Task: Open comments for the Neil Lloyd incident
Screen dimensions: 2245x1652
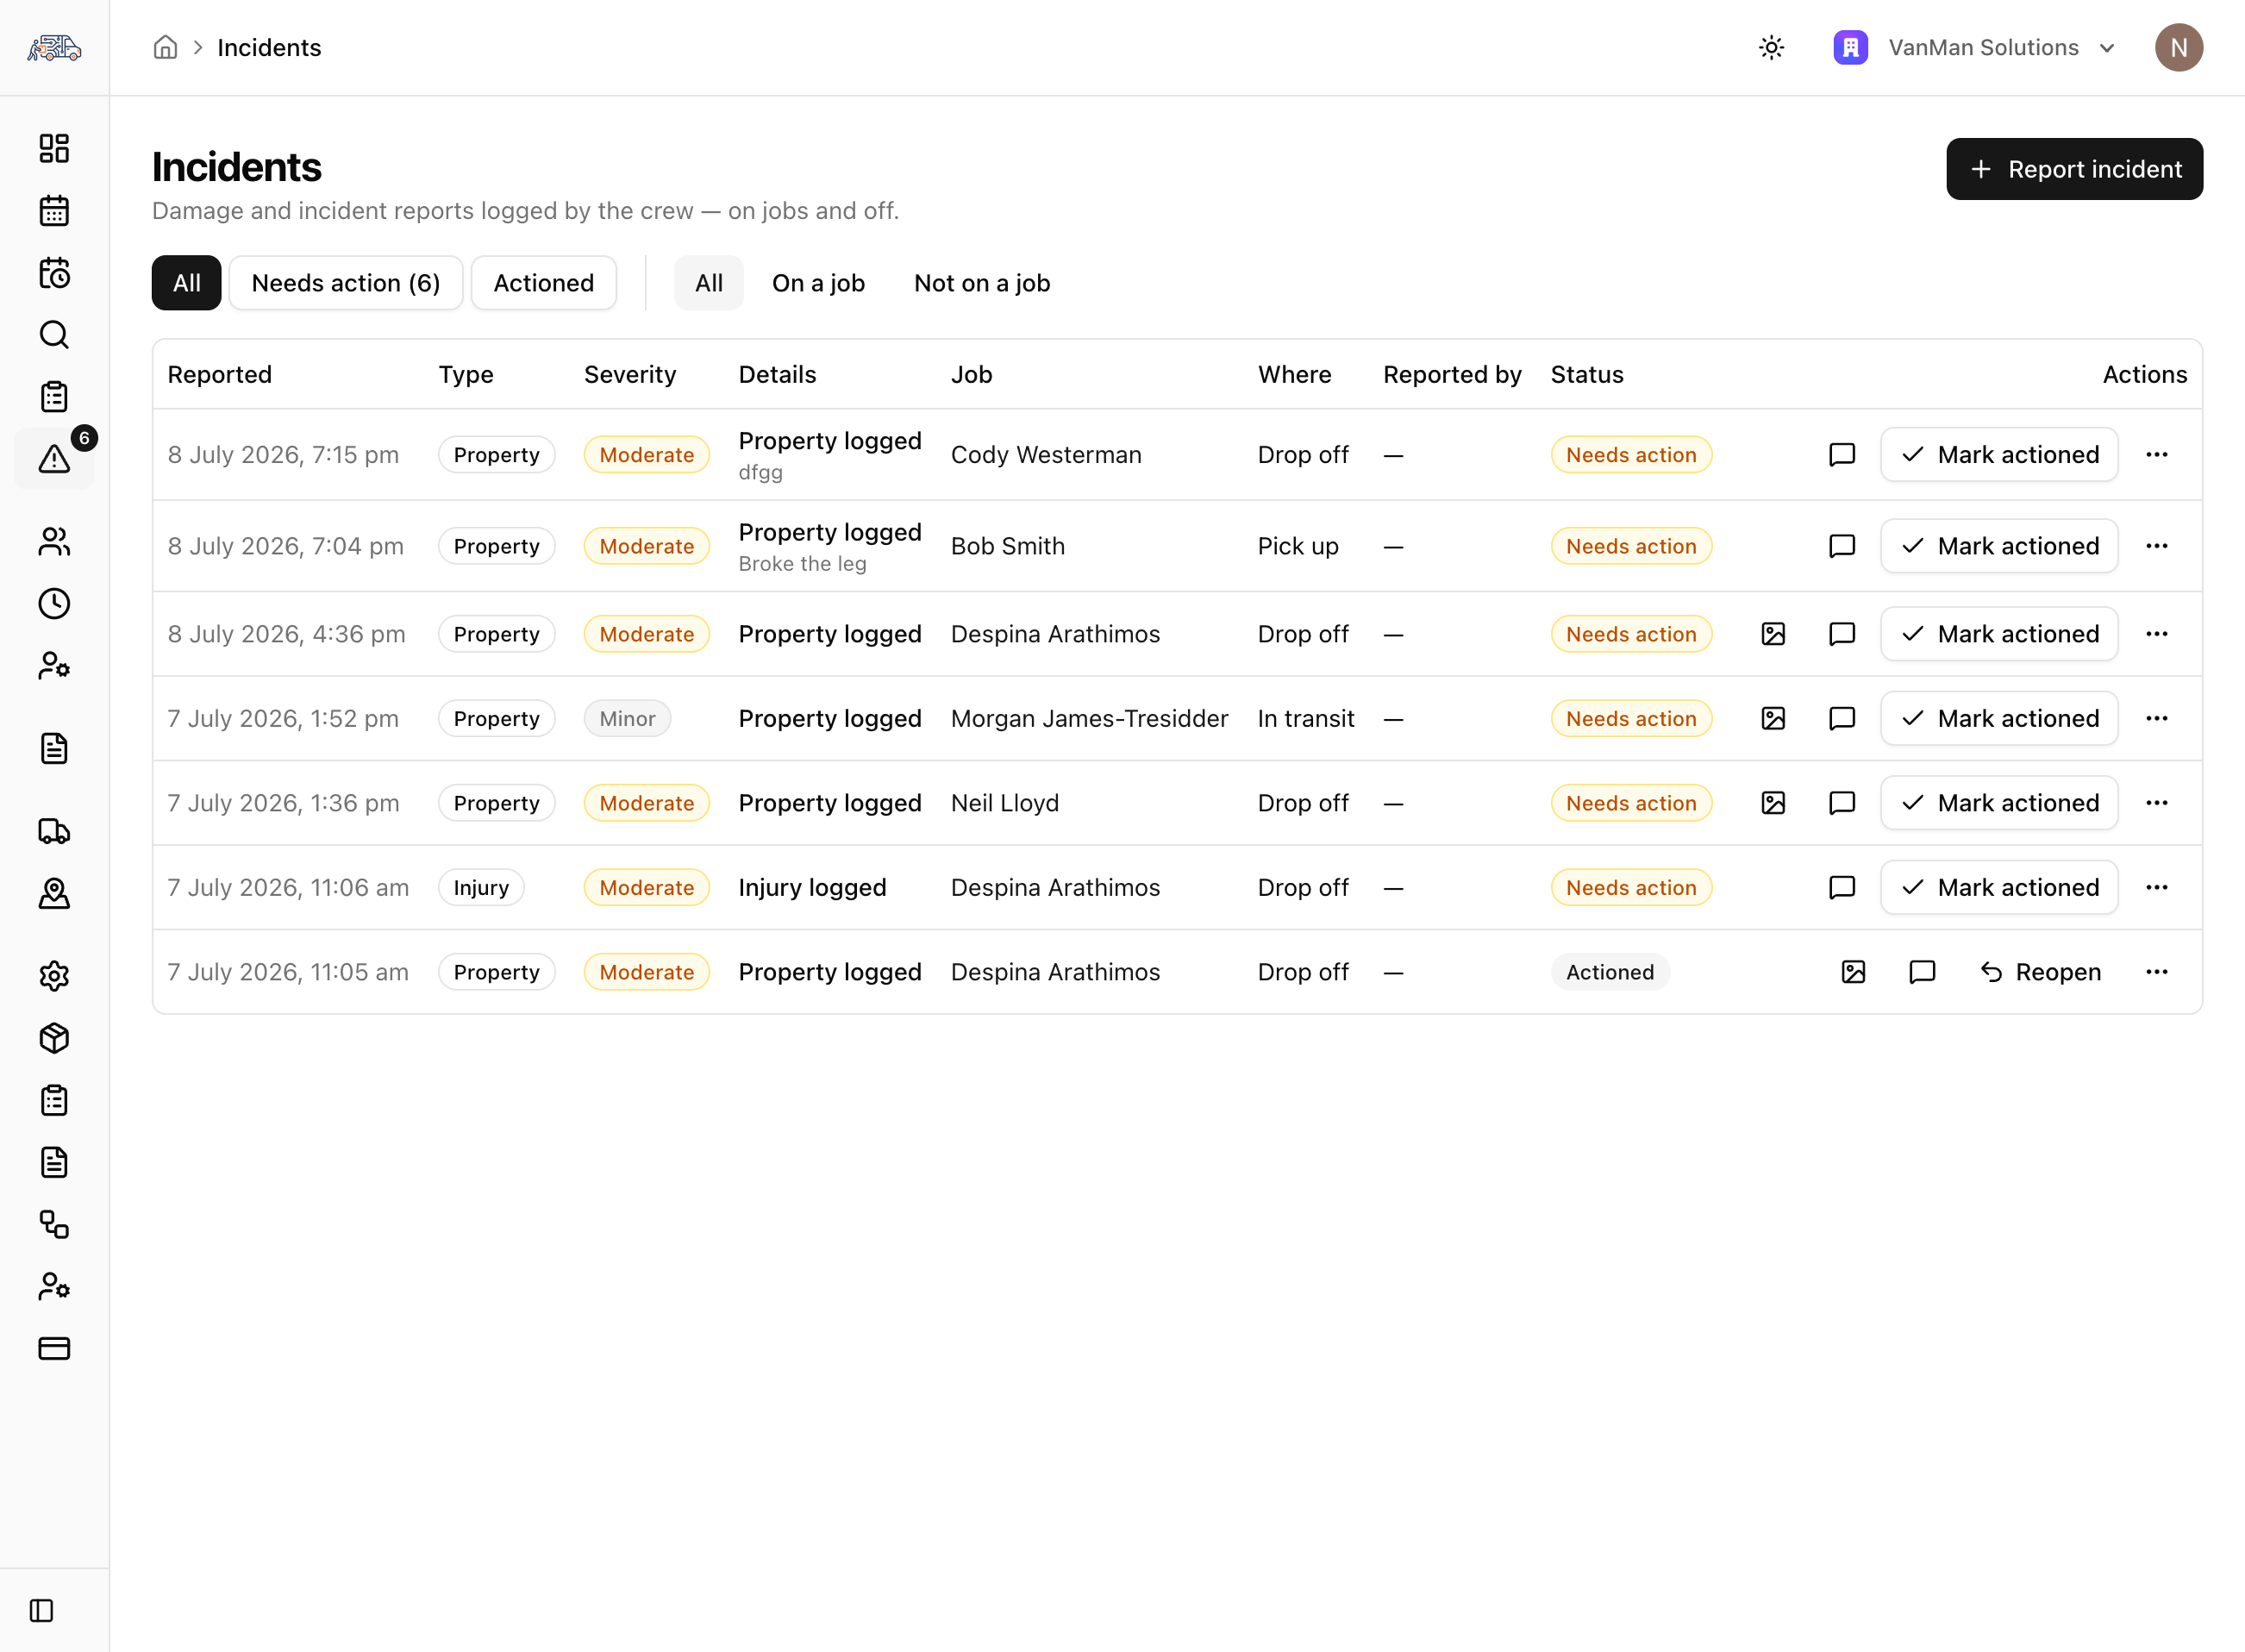Action: 1841,803
